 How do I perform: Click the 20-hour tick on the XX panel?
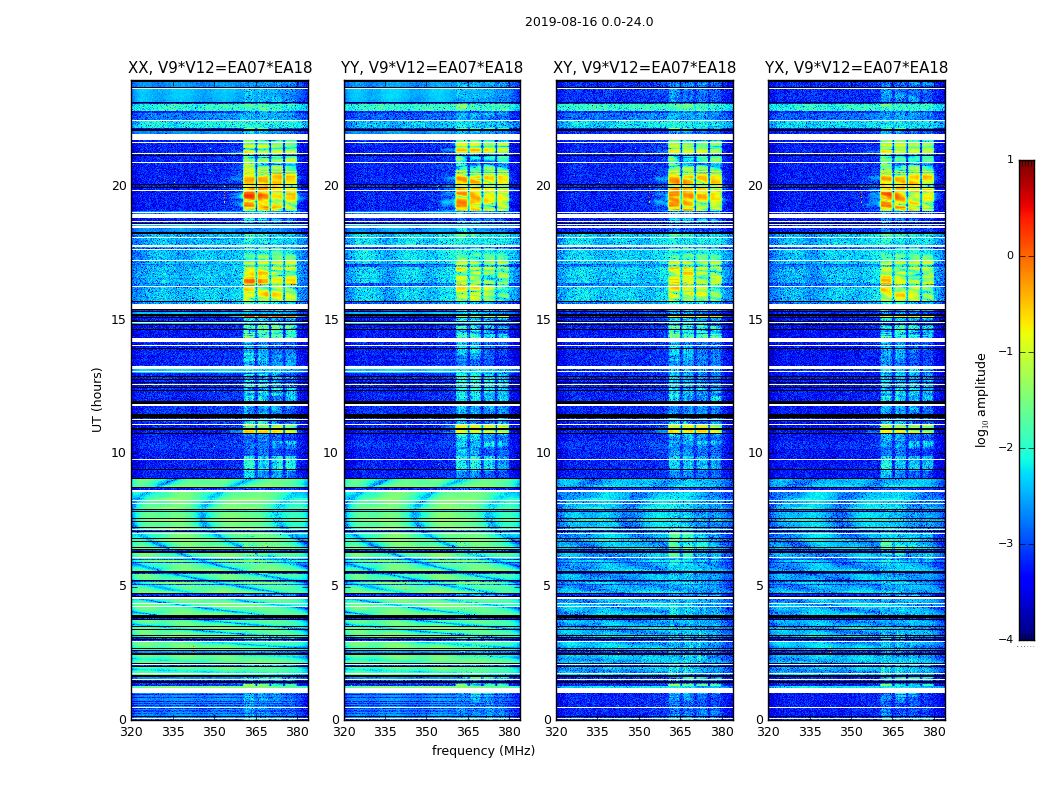pyautogui.click(x=119, y=186)
